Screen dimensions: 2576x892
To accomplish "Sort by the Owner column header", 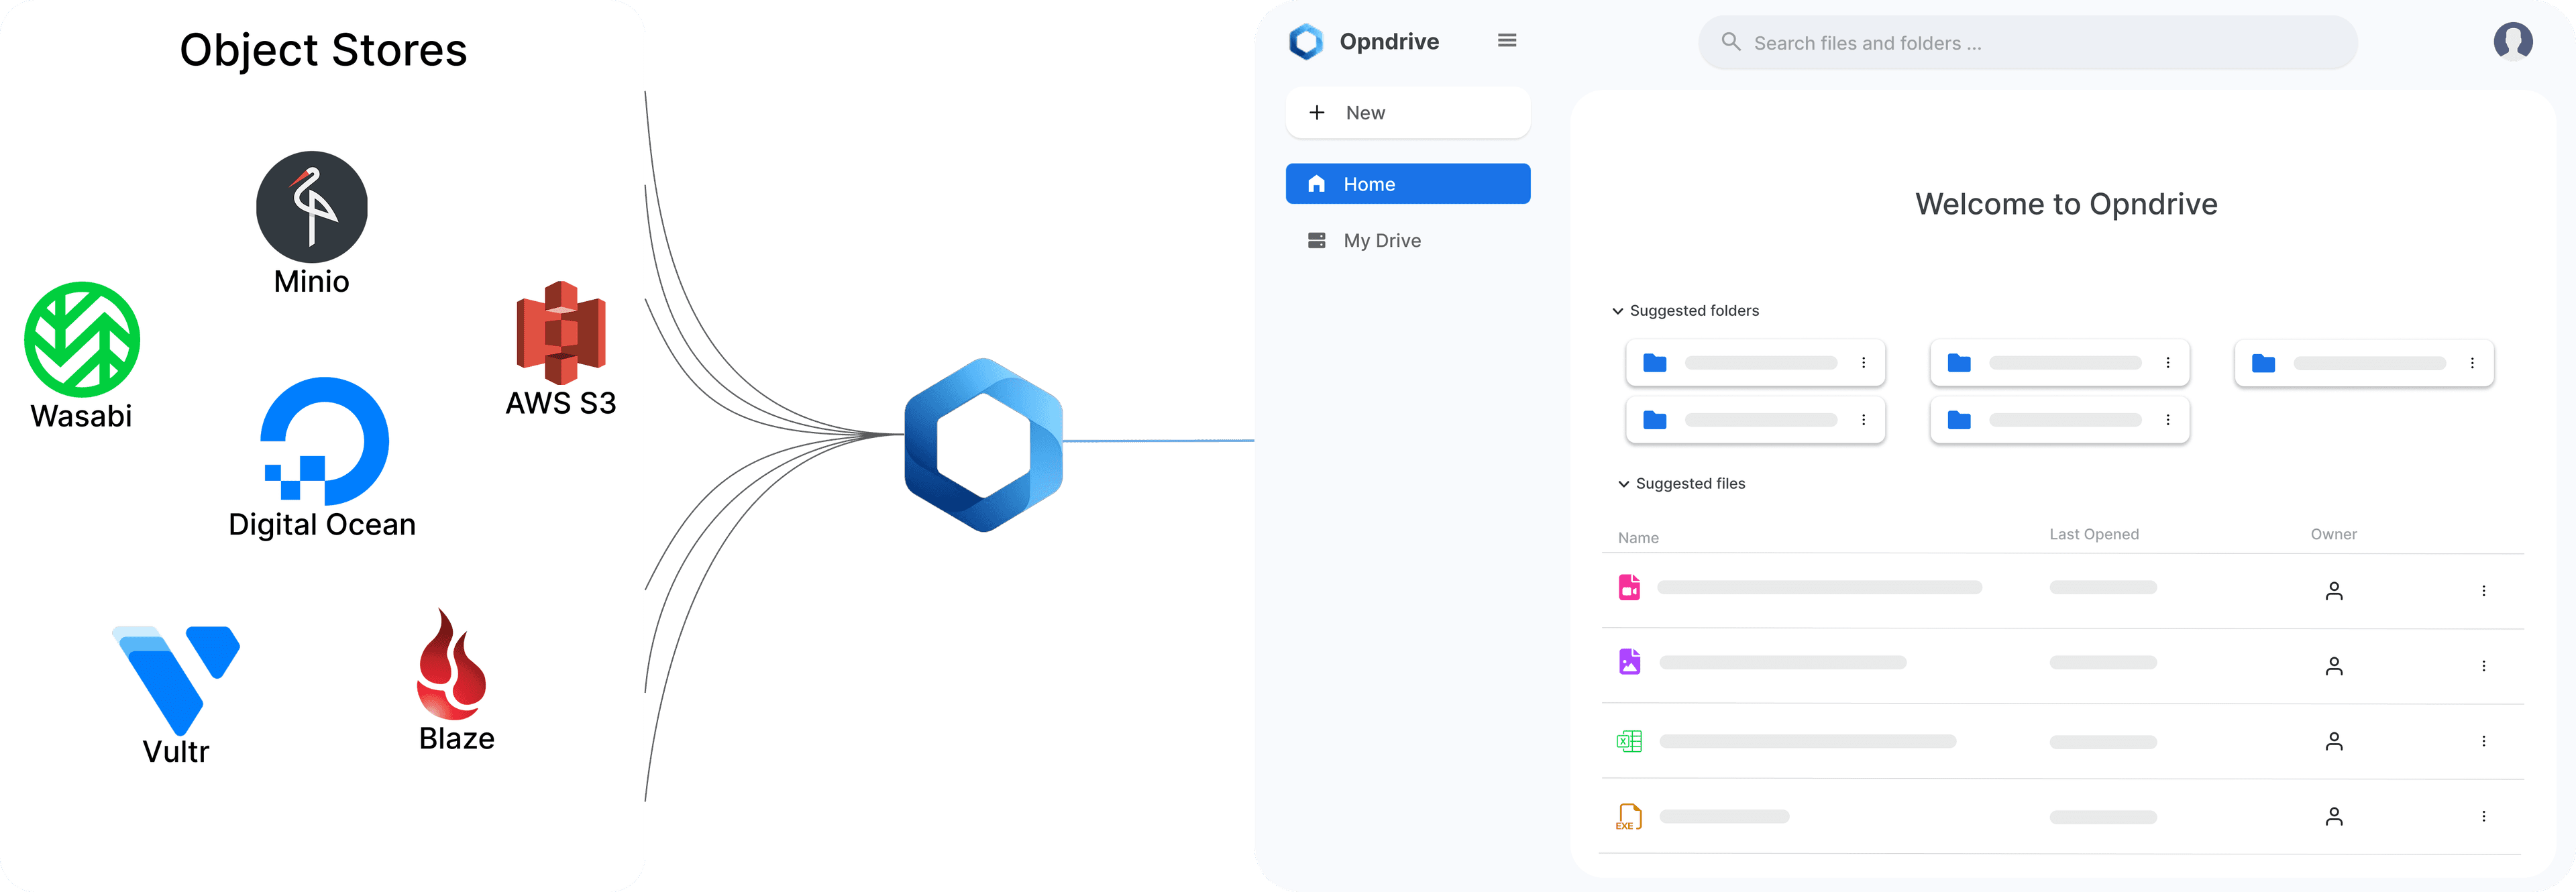I will 2333,534.
